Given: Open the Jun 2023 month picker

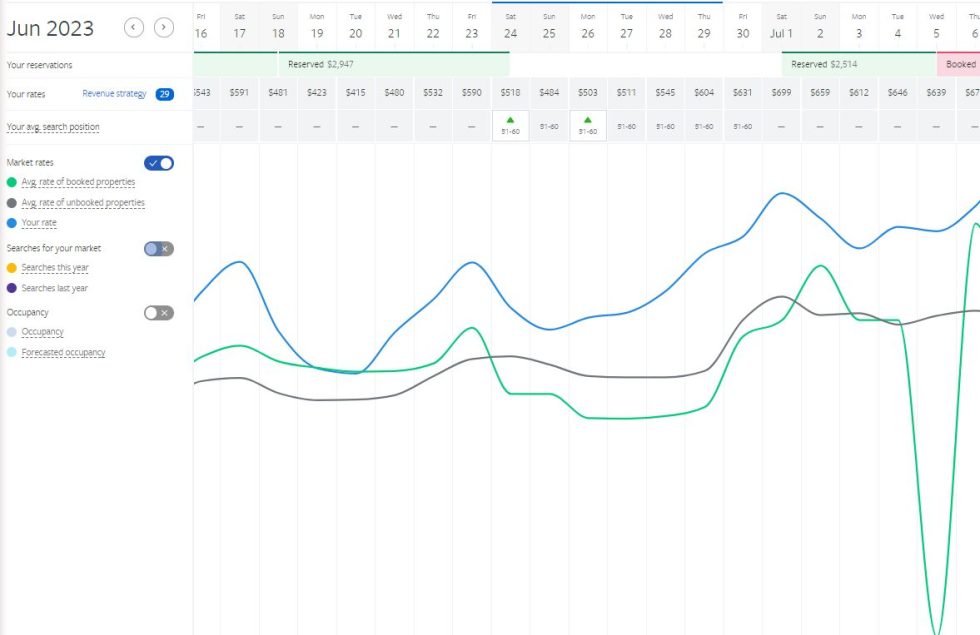Looking at the screenshot, I should (52, 29).
